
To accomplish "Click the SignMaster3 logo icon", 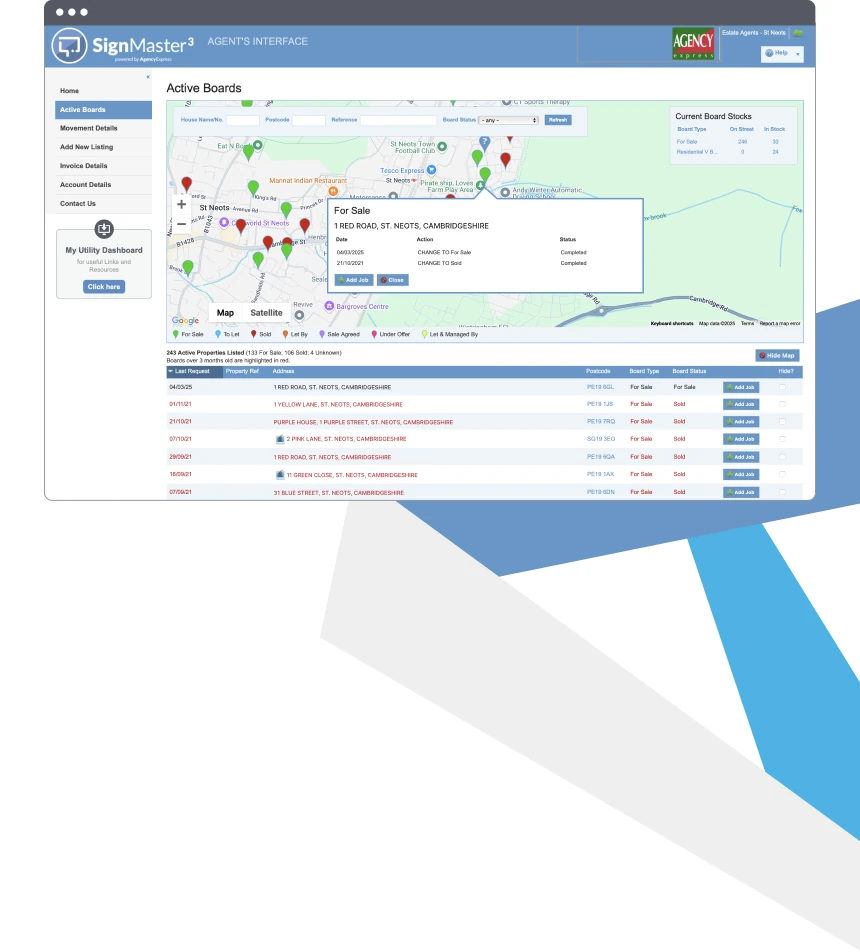I will (x=69, y=46).
